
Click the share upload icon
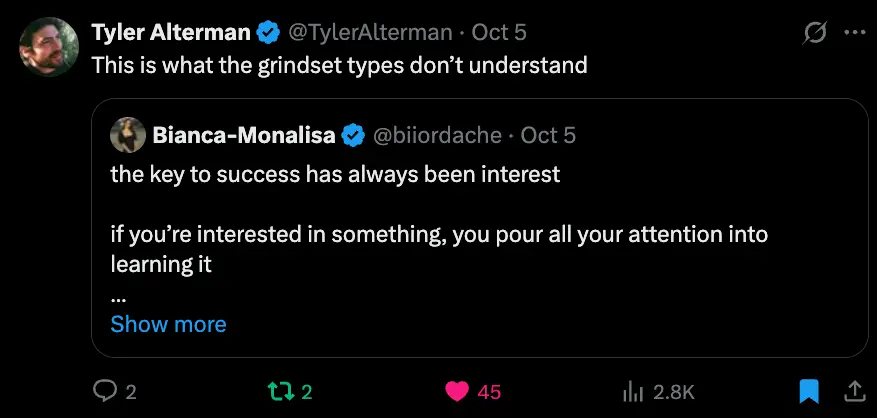pyautogui.click(x=855, y=392)
